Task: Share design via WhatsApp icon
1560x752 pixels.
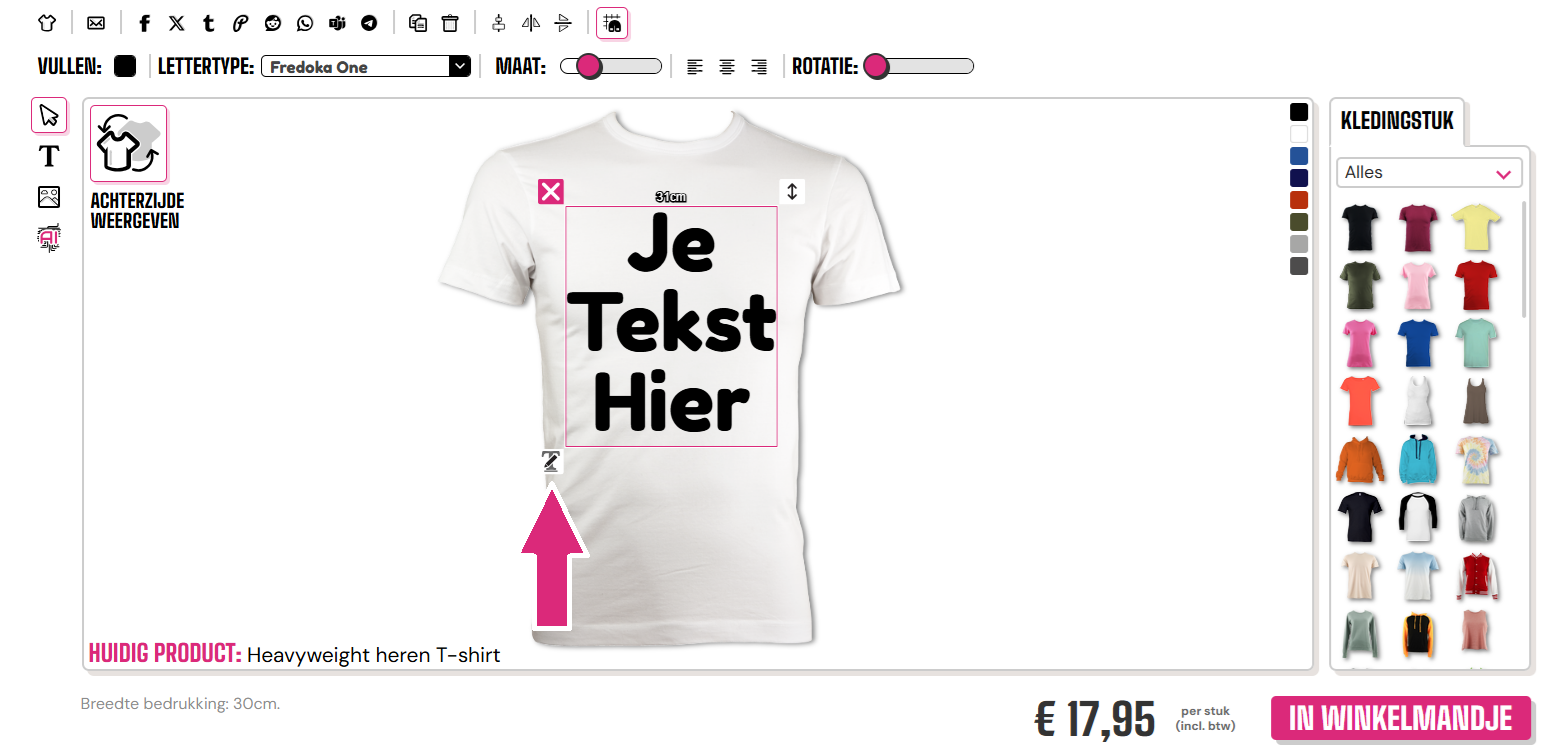Action: [x=305, y=23]
